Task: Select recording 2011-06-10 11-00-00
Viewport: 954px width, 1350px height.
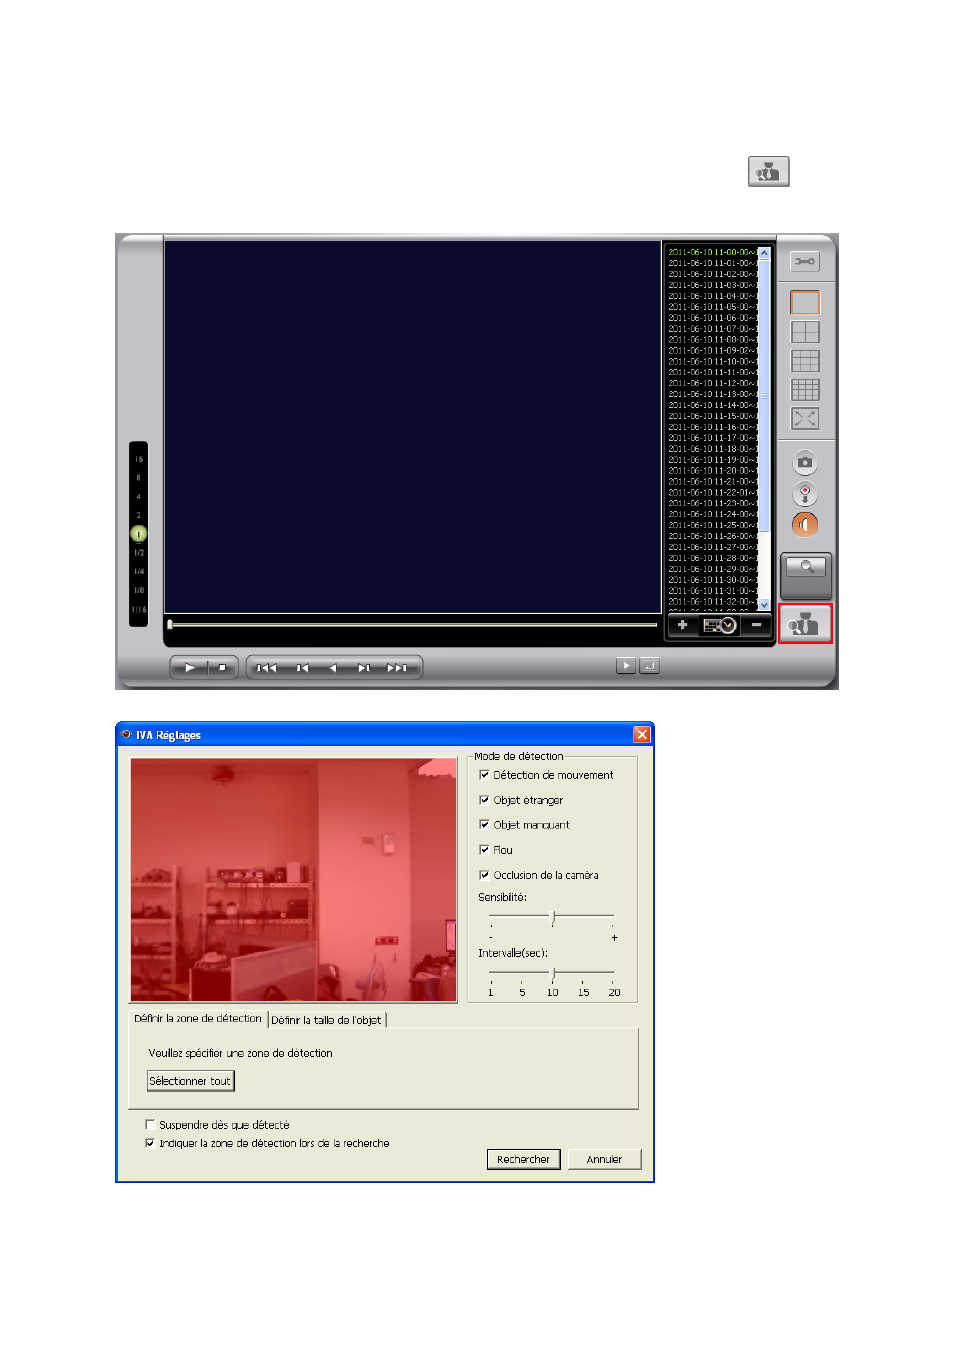Action: click(712, 252)
